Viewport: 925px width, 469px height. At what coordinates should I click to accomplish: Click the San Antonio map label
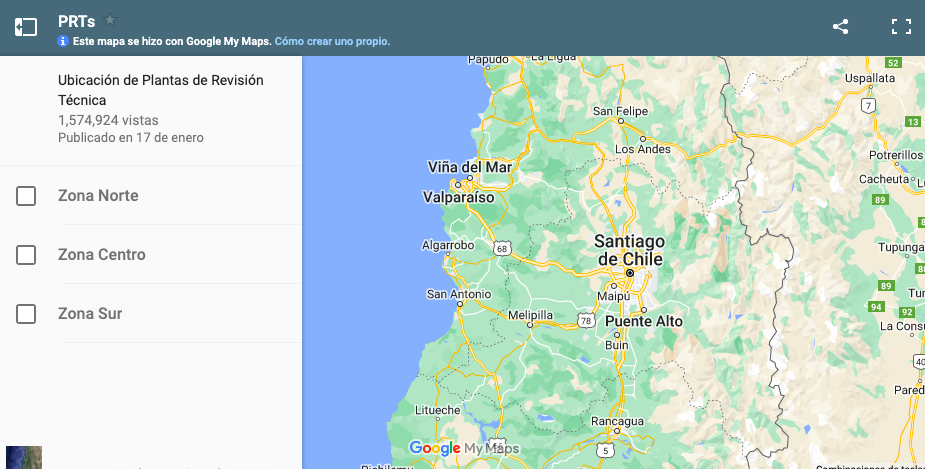tap(459, 294)
